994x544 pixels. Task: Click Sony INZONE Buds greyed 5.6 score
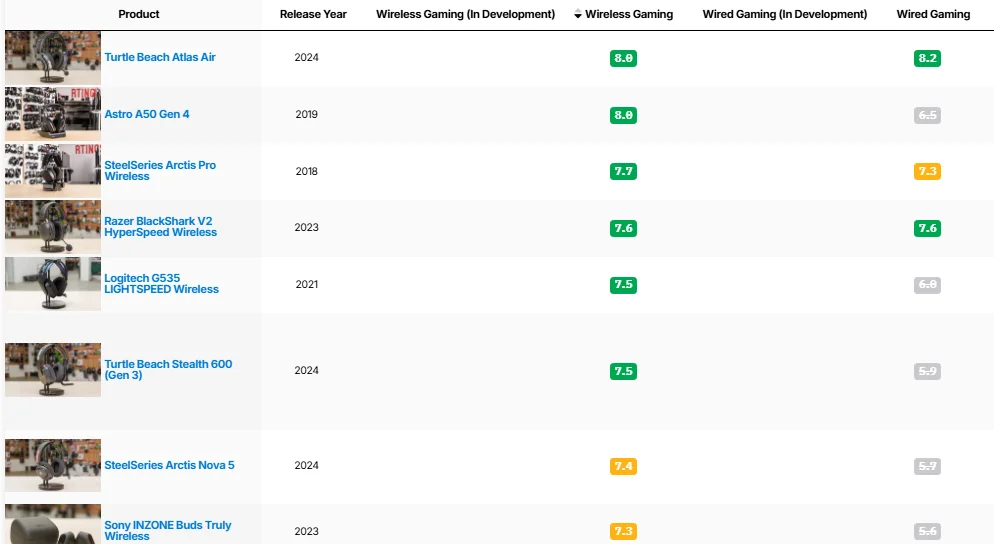click(x=927, y=531)
